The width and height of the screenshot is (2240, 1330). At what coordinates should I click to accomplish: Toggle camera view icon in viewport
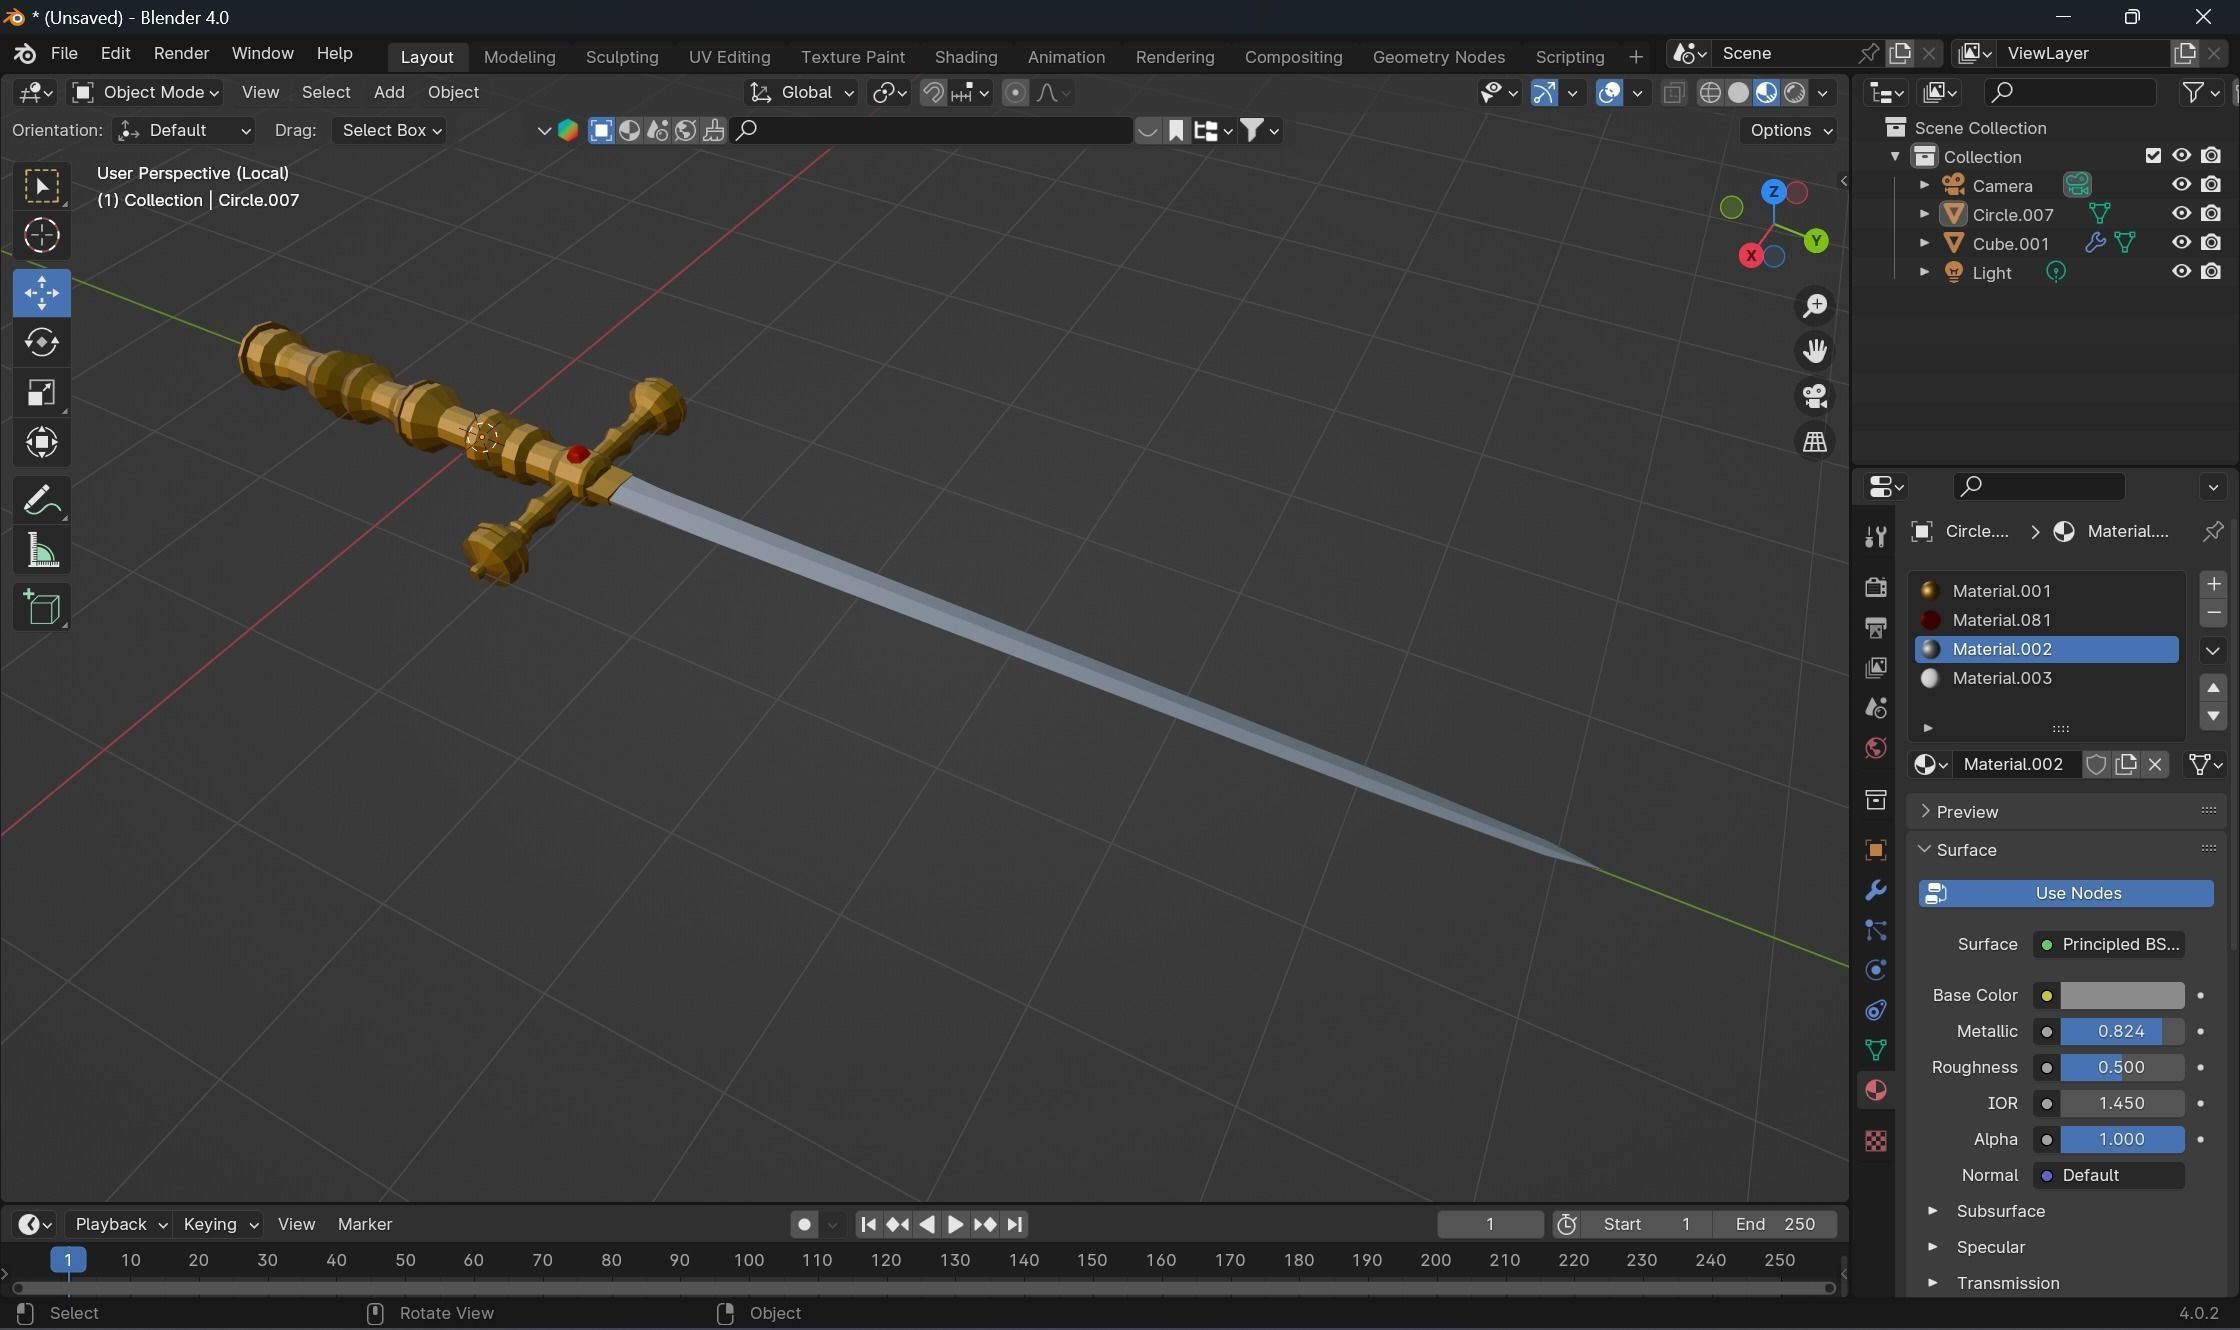(x=1814, y=396)
